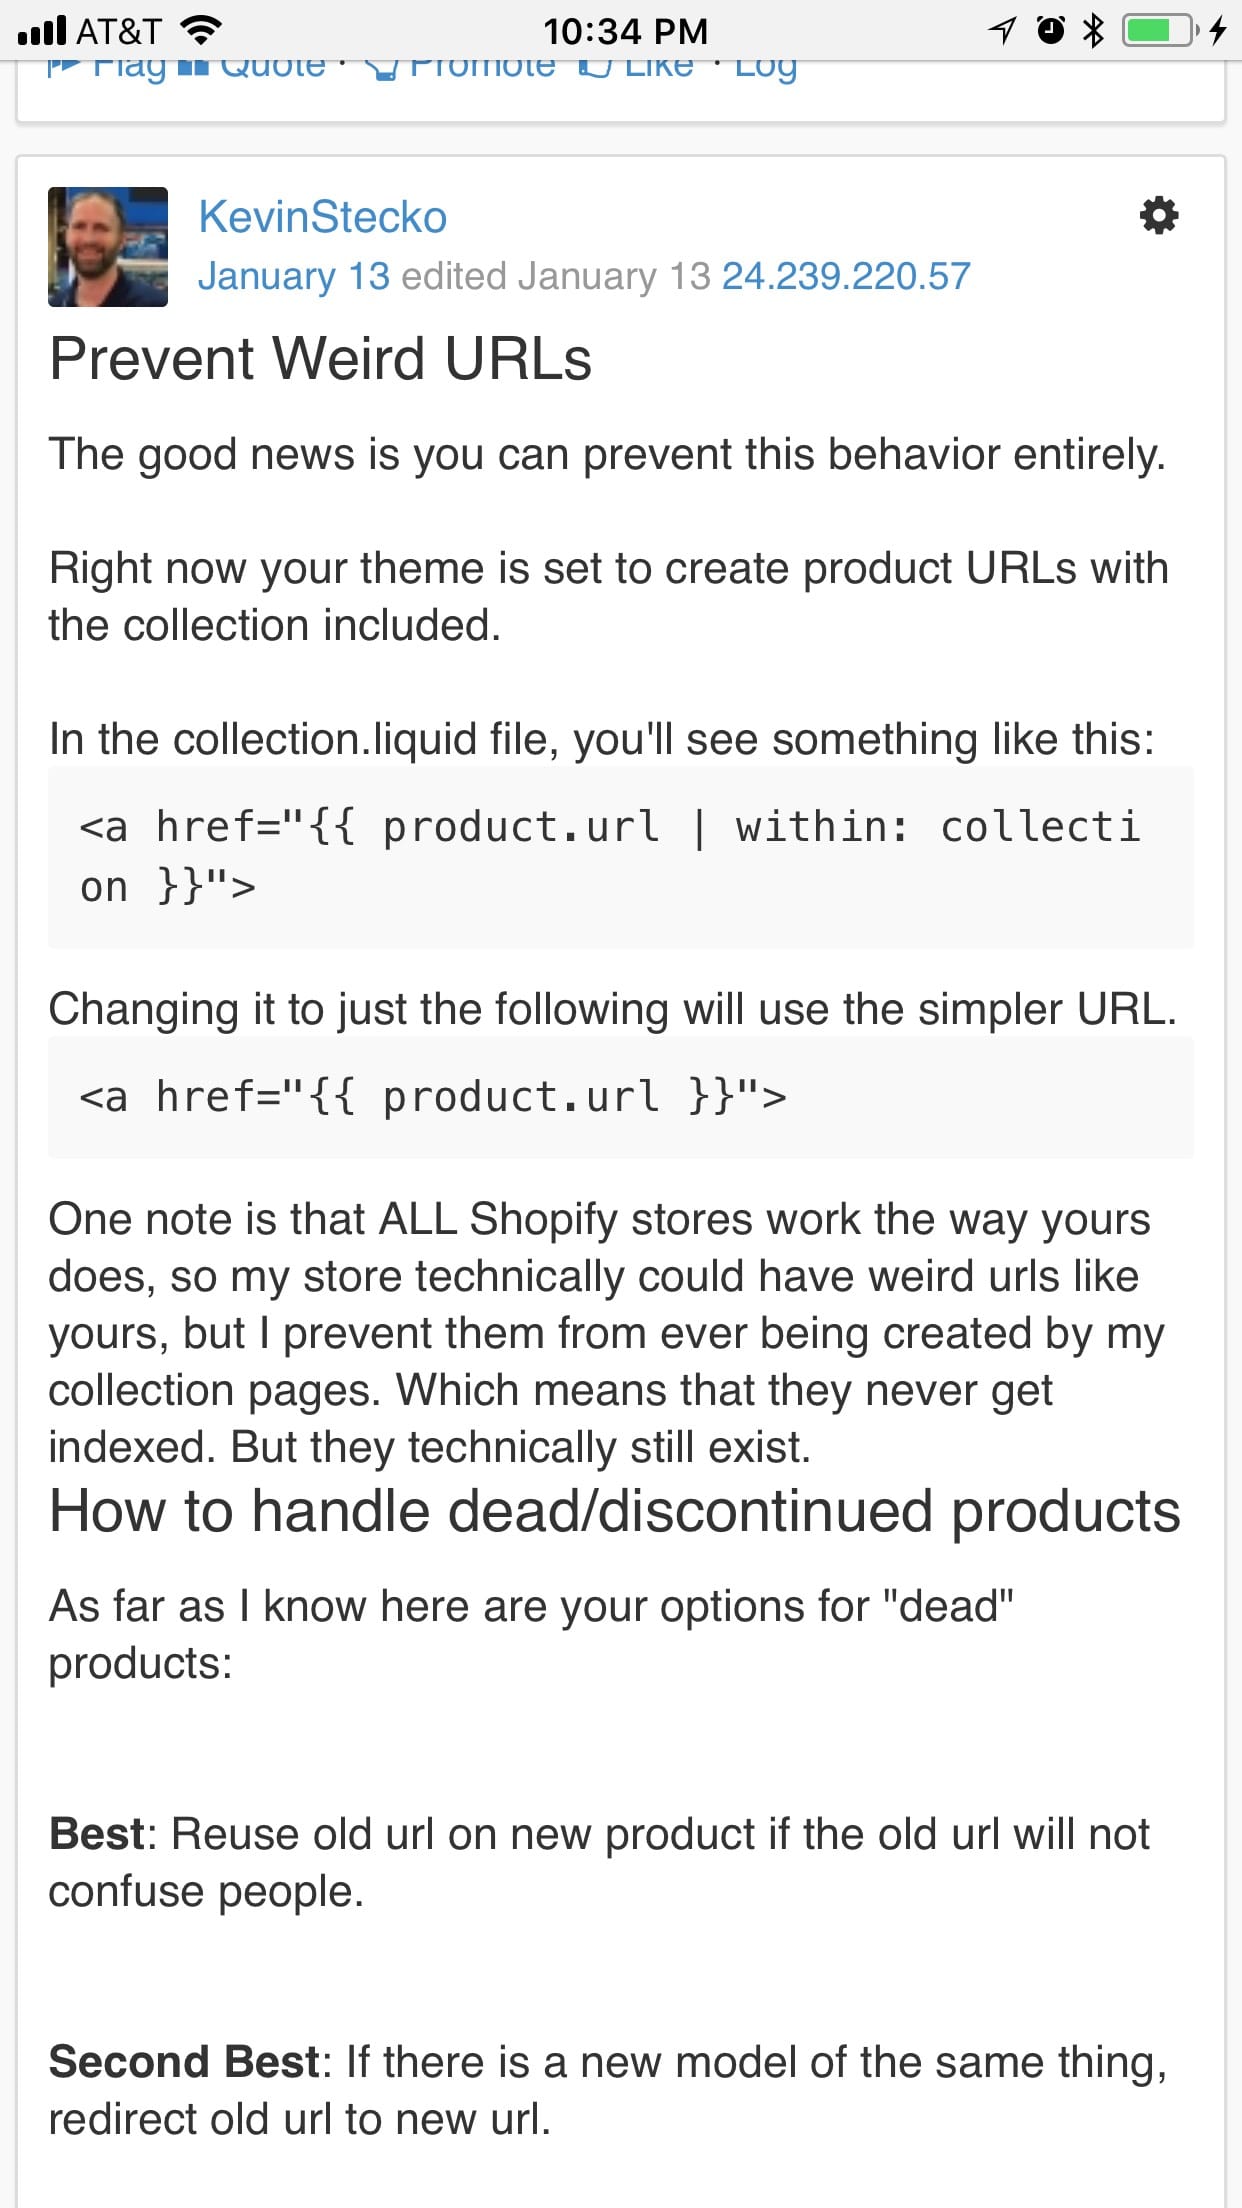Open the Log link of previous post
Image resolution: width=1242 pixels, height=2208 pixels.
click(x=765, y=68)
